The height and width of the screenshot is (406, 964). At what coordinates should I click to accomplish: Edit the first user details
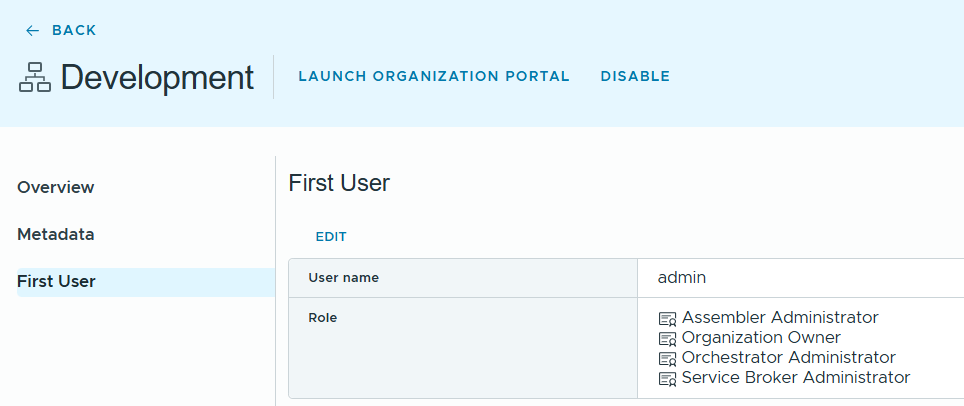(x=331, y=237)
